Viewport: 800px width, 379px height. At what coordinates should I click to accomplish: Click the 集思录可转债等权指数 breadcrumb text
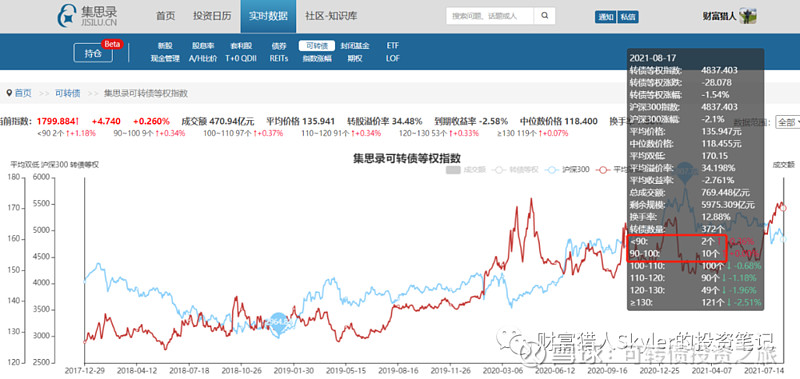click(x=146, y=93)
